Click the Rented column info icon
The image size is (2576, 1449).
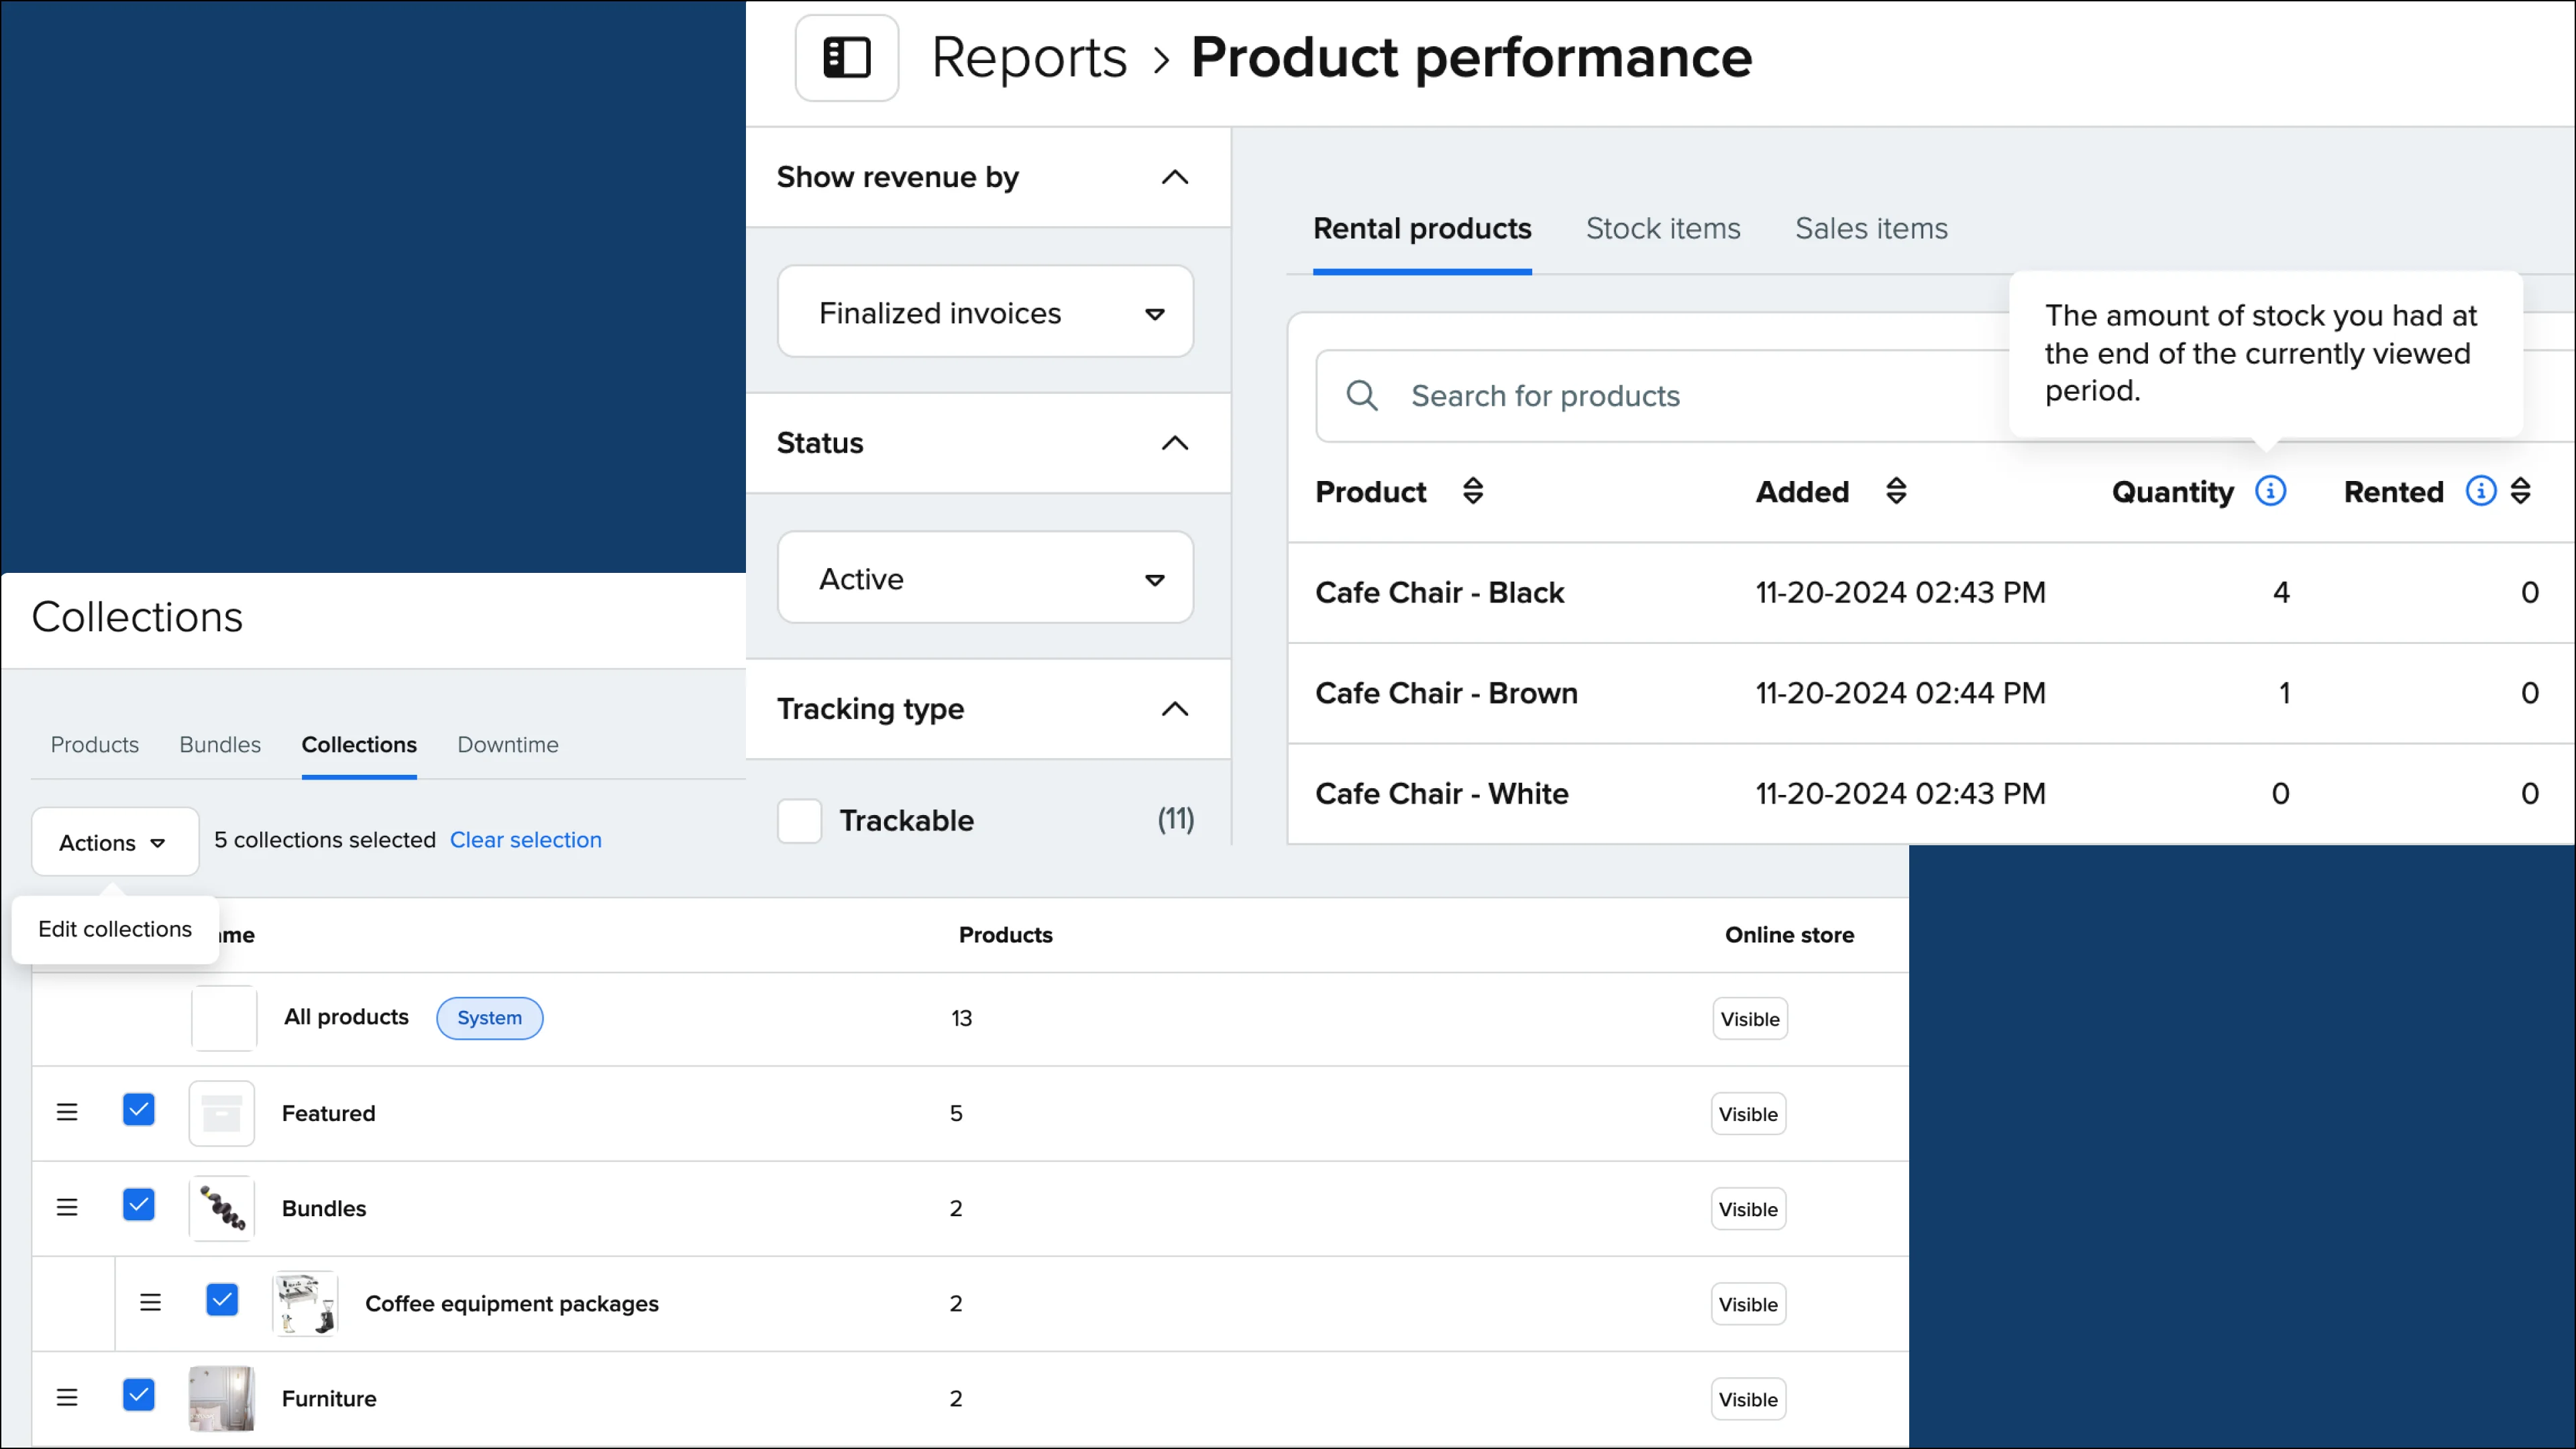pos(2480,491)
